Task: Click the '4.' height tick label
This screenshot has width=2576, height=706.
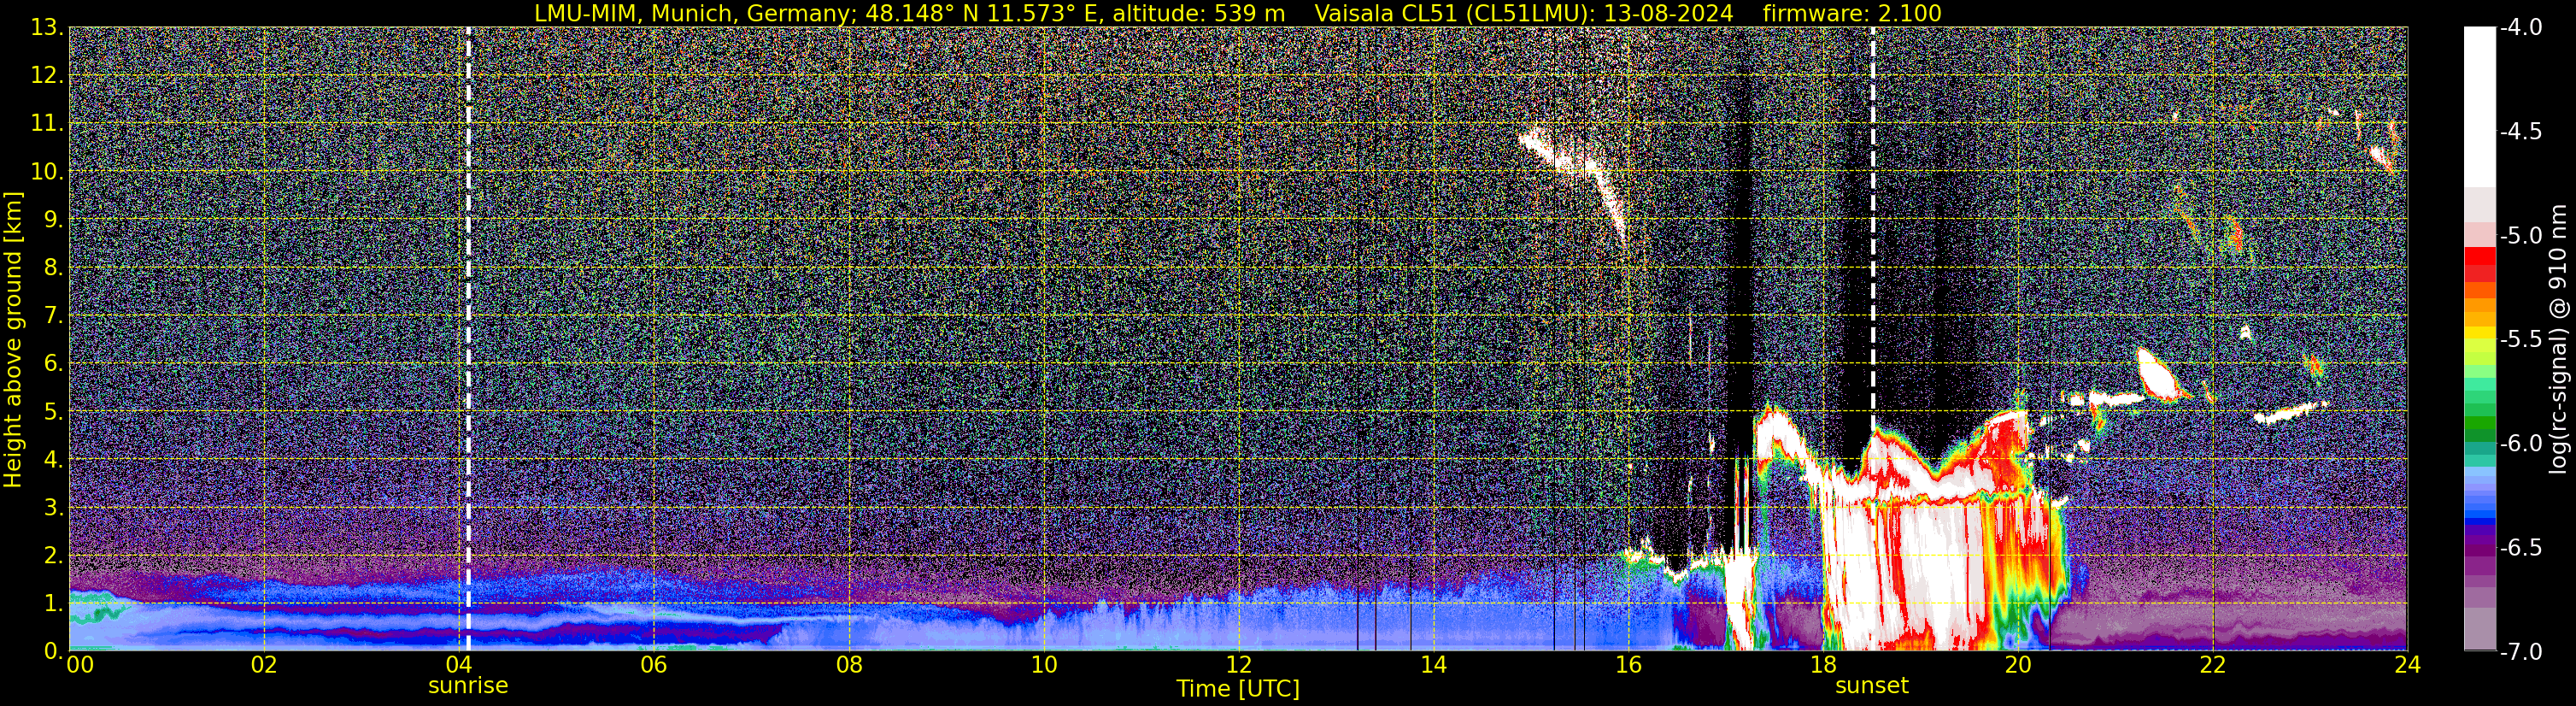Action: click(53, 459)
